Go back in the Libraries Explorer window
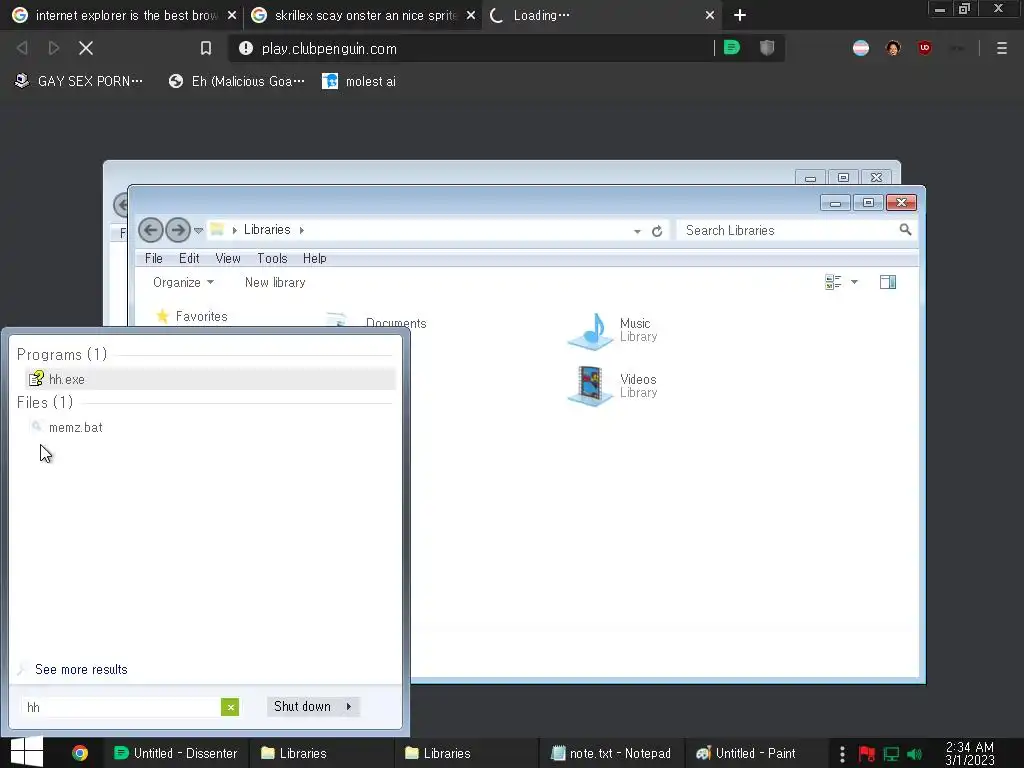The image size is (1024, 768). click(151, 230)
